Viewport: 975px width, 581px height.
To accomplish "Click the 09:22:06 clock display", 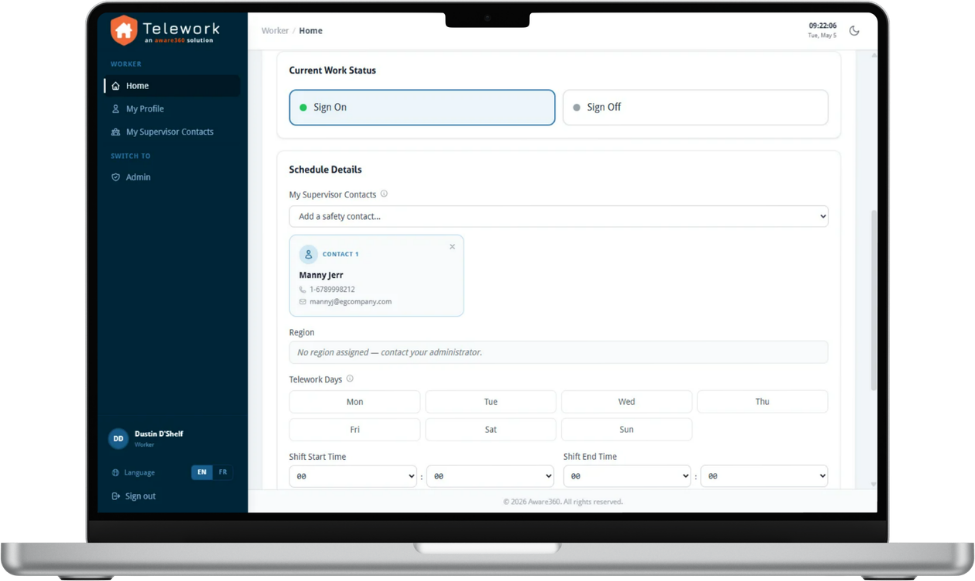I will point(822,26).
